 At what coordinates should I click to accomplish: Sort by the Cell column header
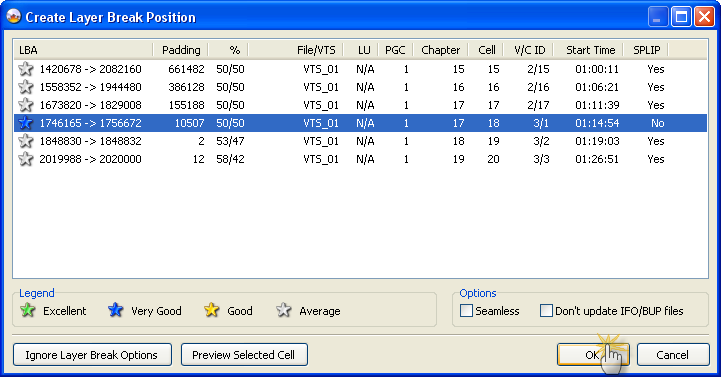click(x=486, y=50)
